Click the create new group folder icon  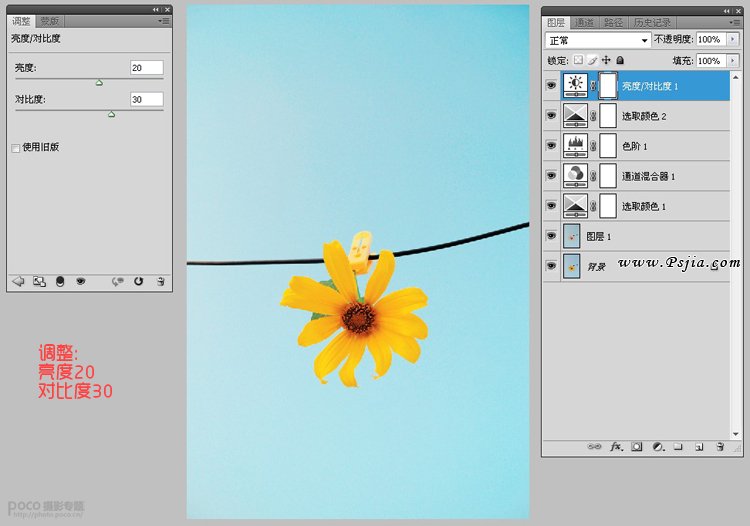pos(678,447)
